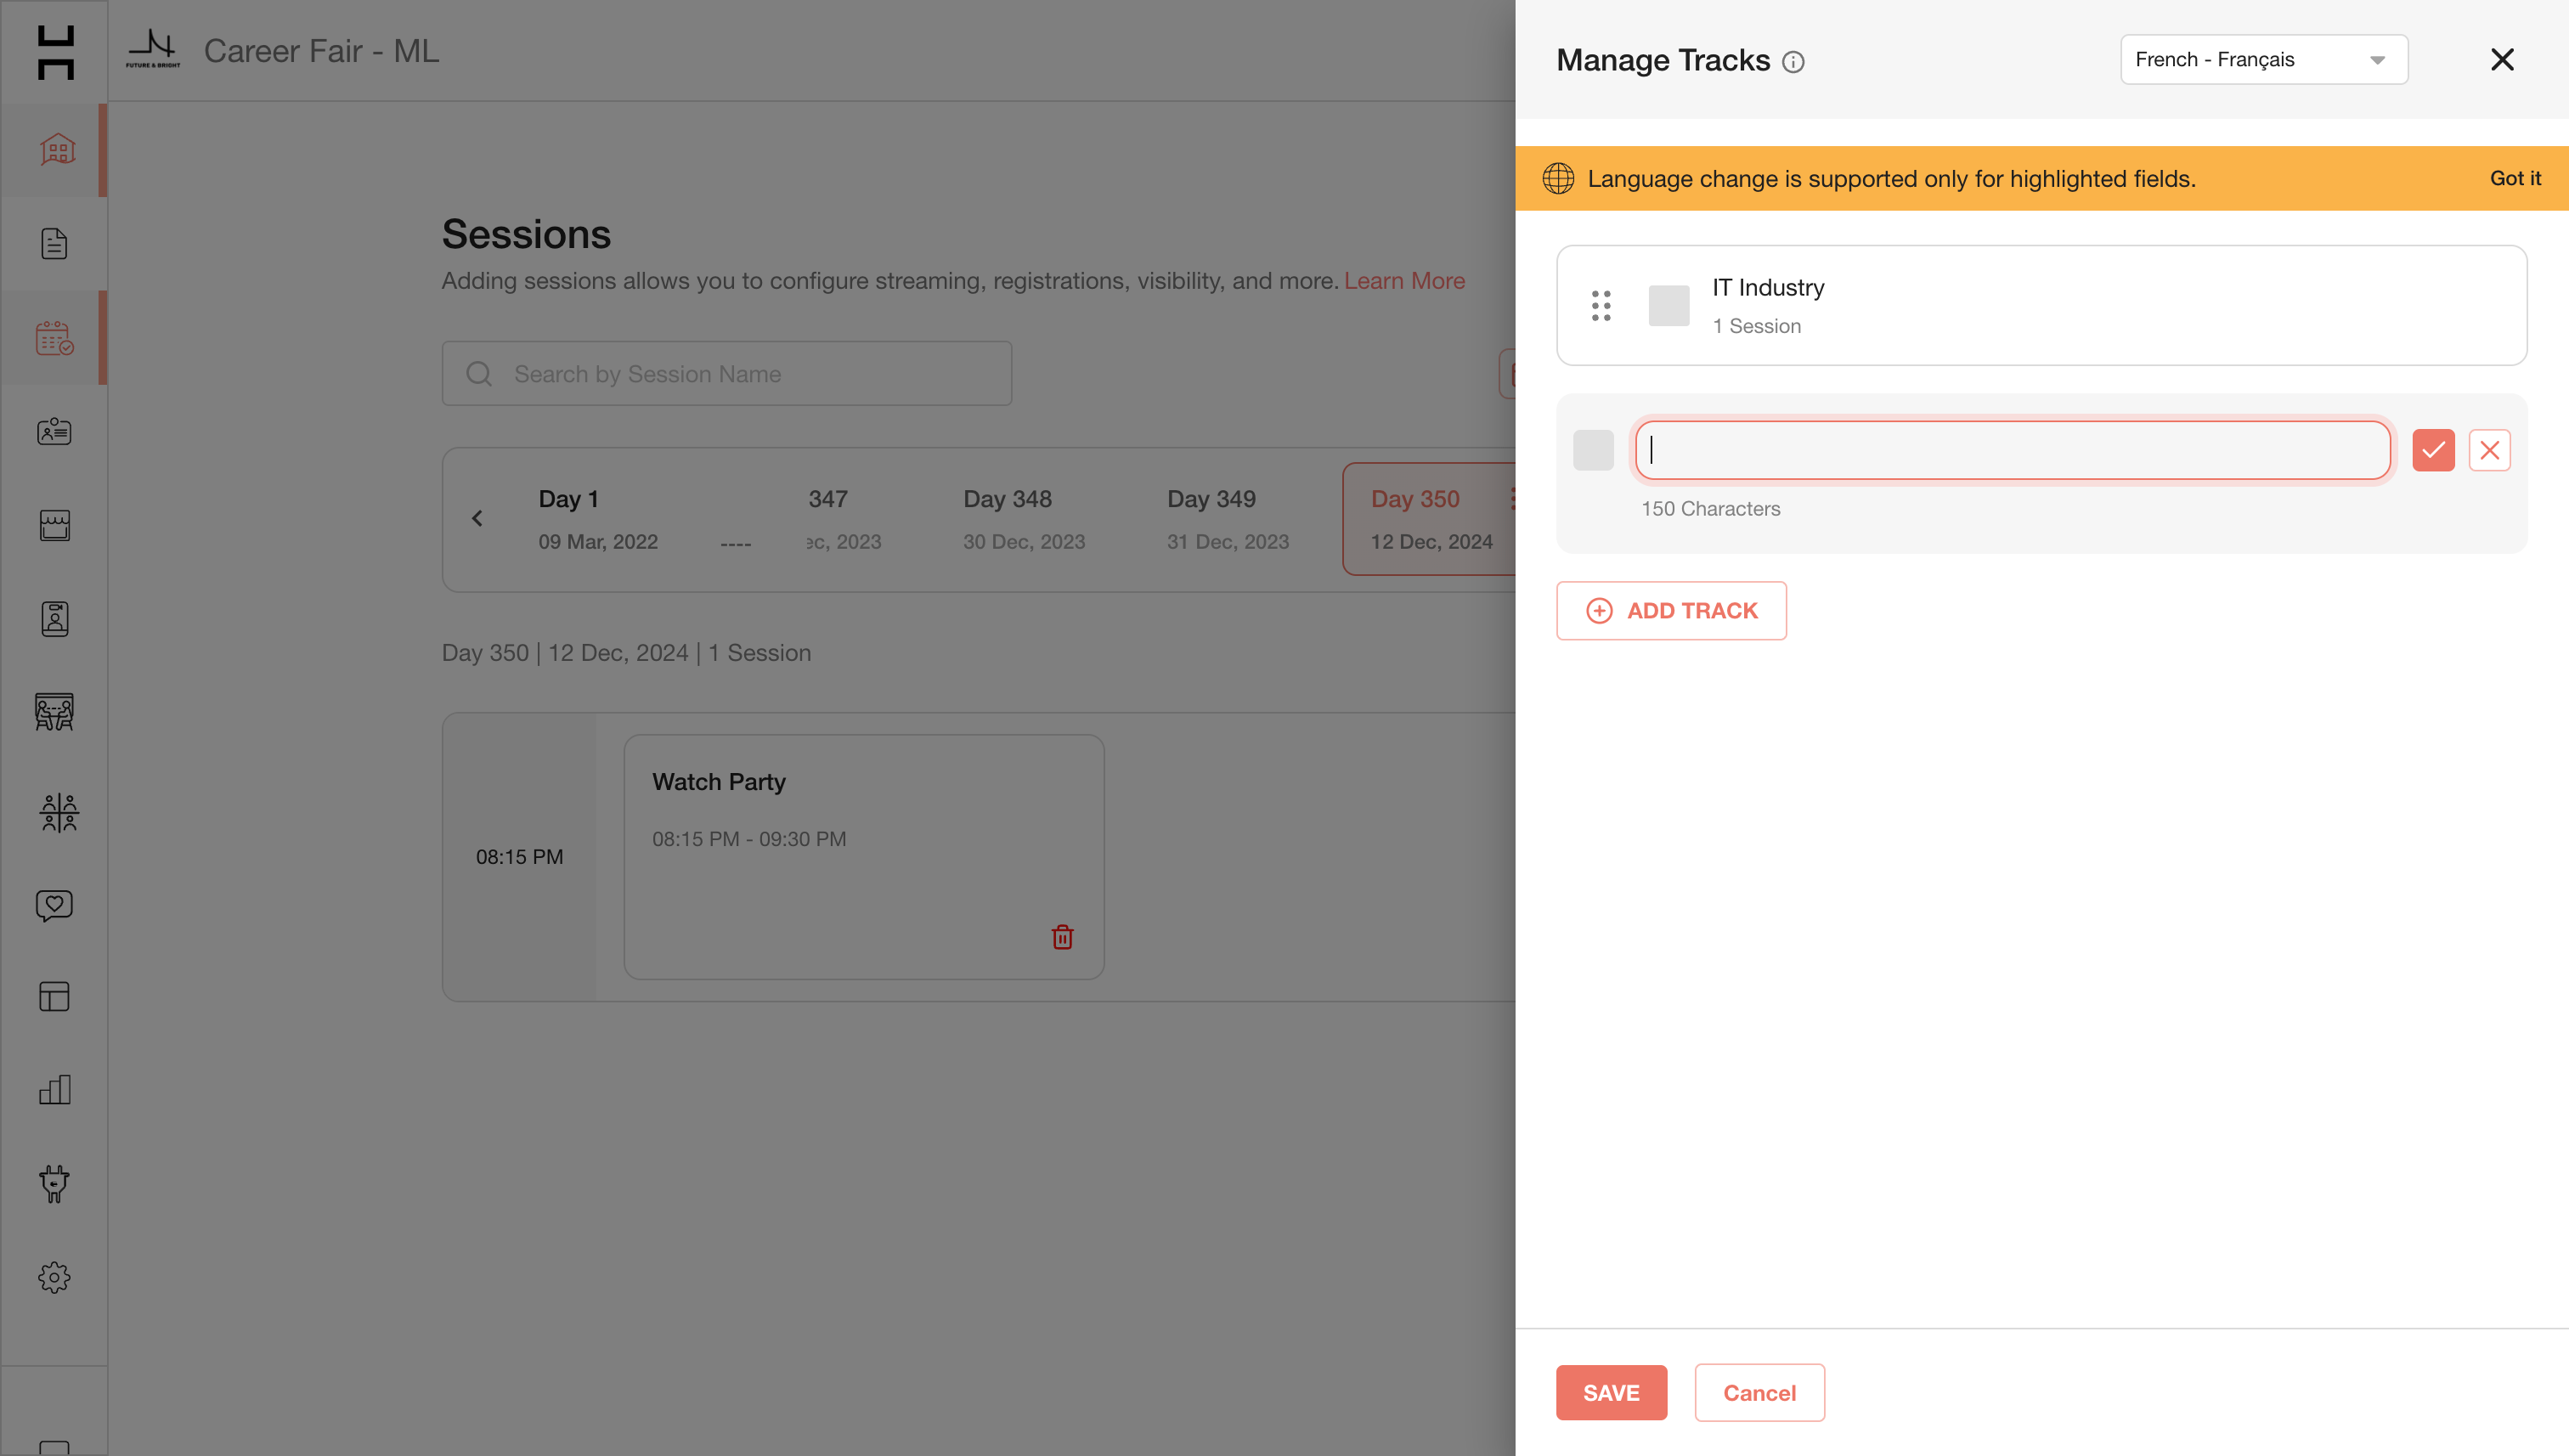Click the drag handle on IT Industry track
Image resolution: width=2569 pixels, height=1456 pixels.
[1601, 305]
